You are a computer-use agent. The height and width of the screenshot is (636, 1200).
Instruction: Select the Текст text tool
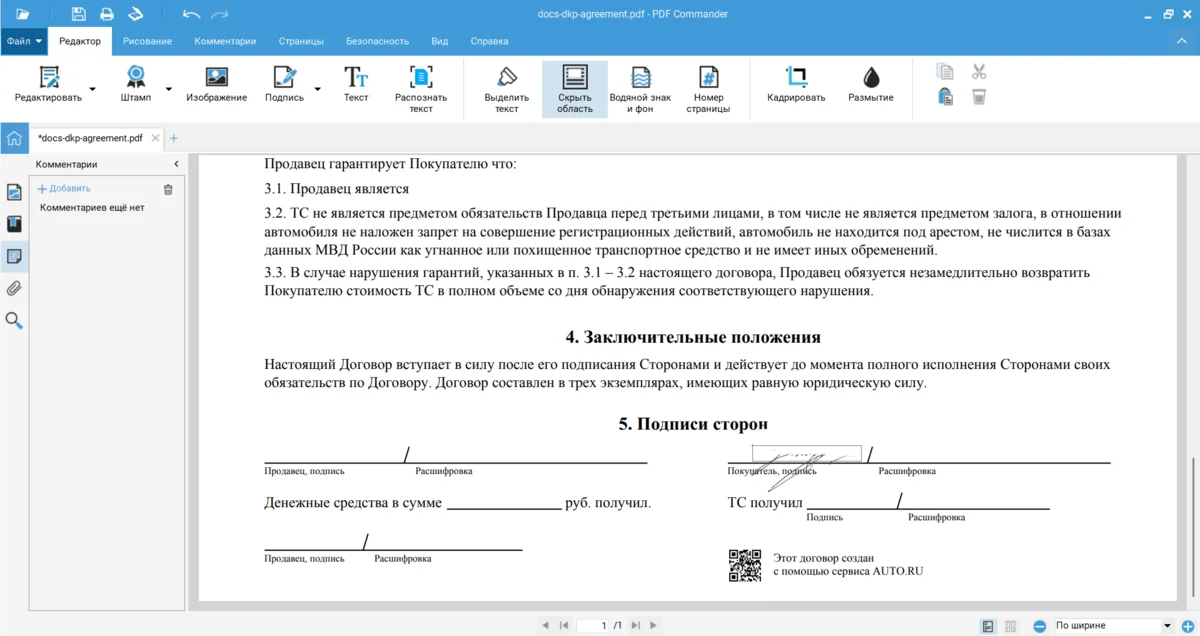pos(356,86)
